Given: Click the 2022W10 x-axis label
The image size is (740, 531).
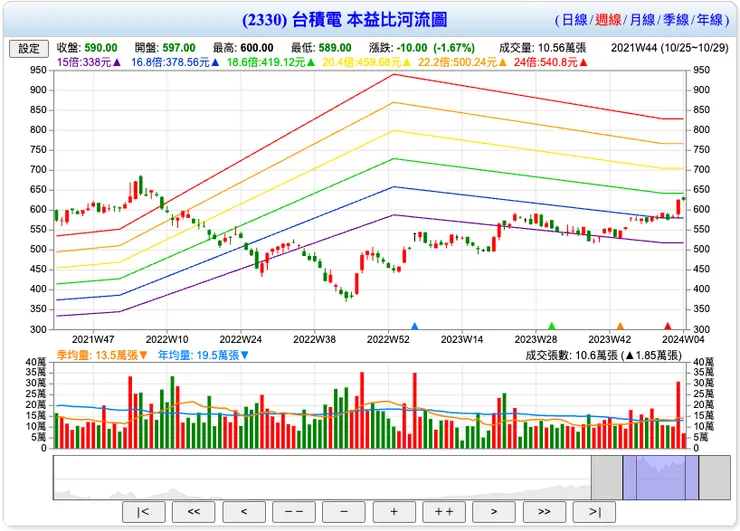Looking at the screenshot, I should coord(167,339).
